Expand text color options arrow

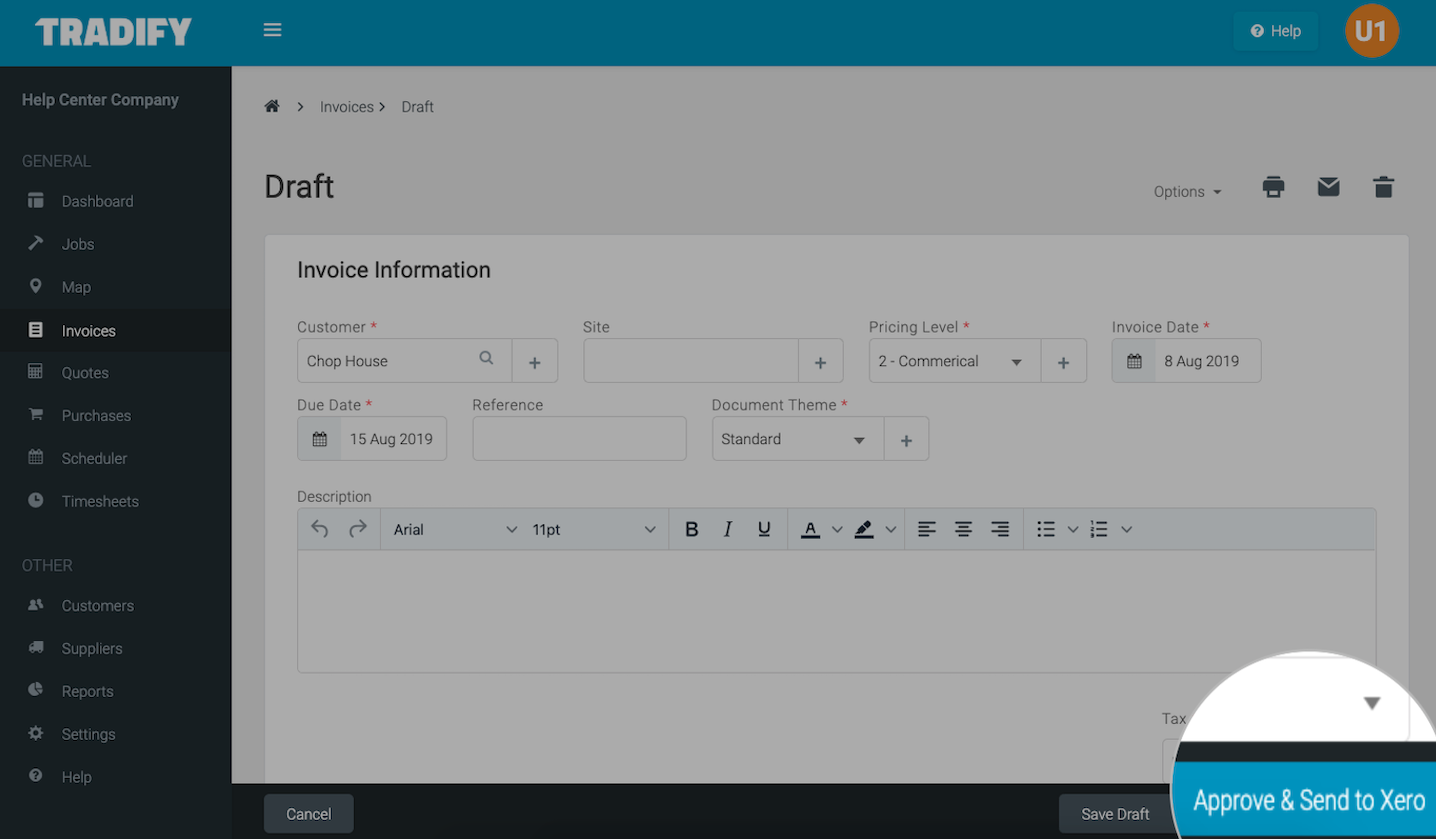(x=837, y=529)
